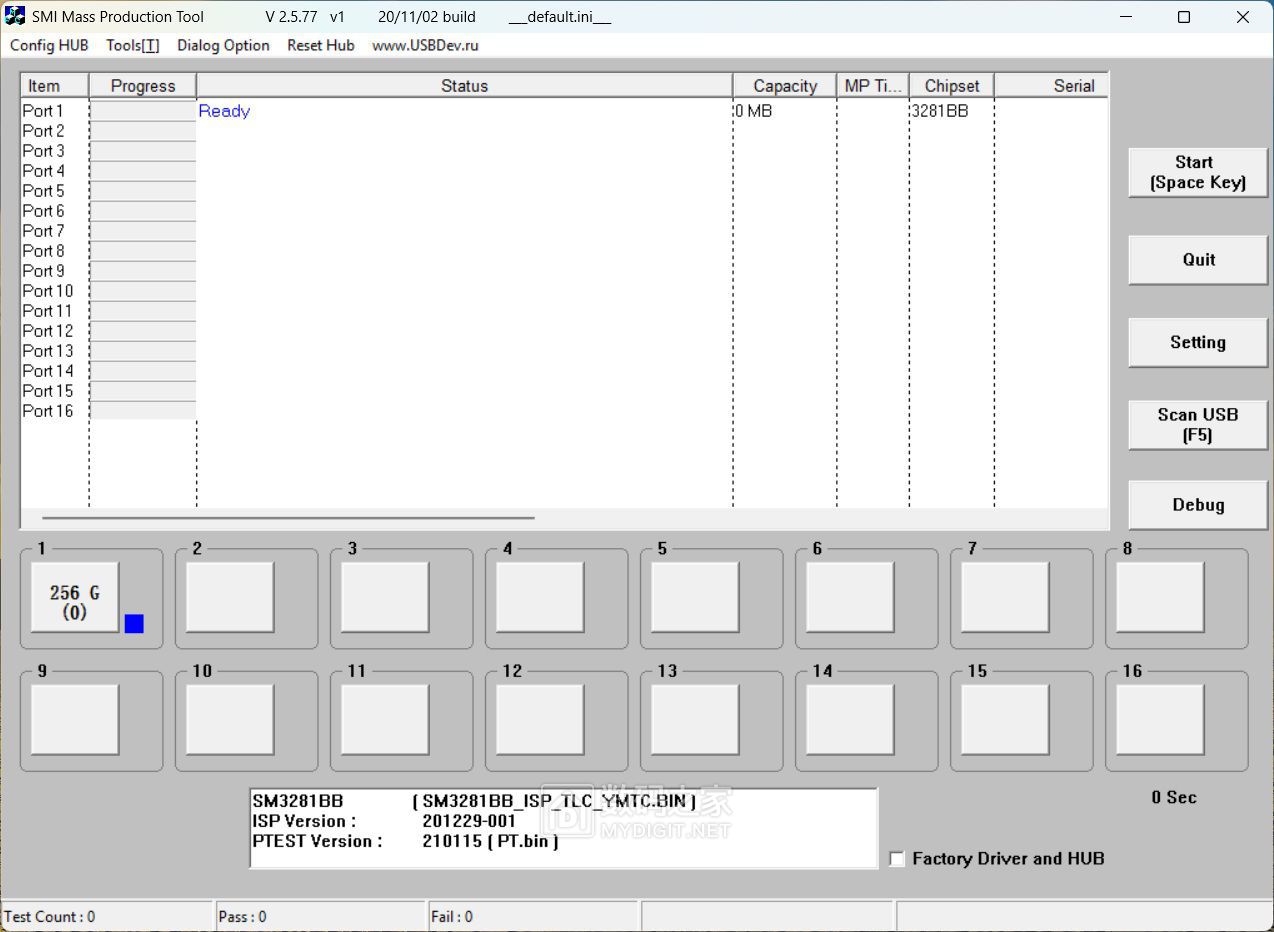Click port slot 5 box
This screenshot has height=932, width=1274.
[695, 597]
